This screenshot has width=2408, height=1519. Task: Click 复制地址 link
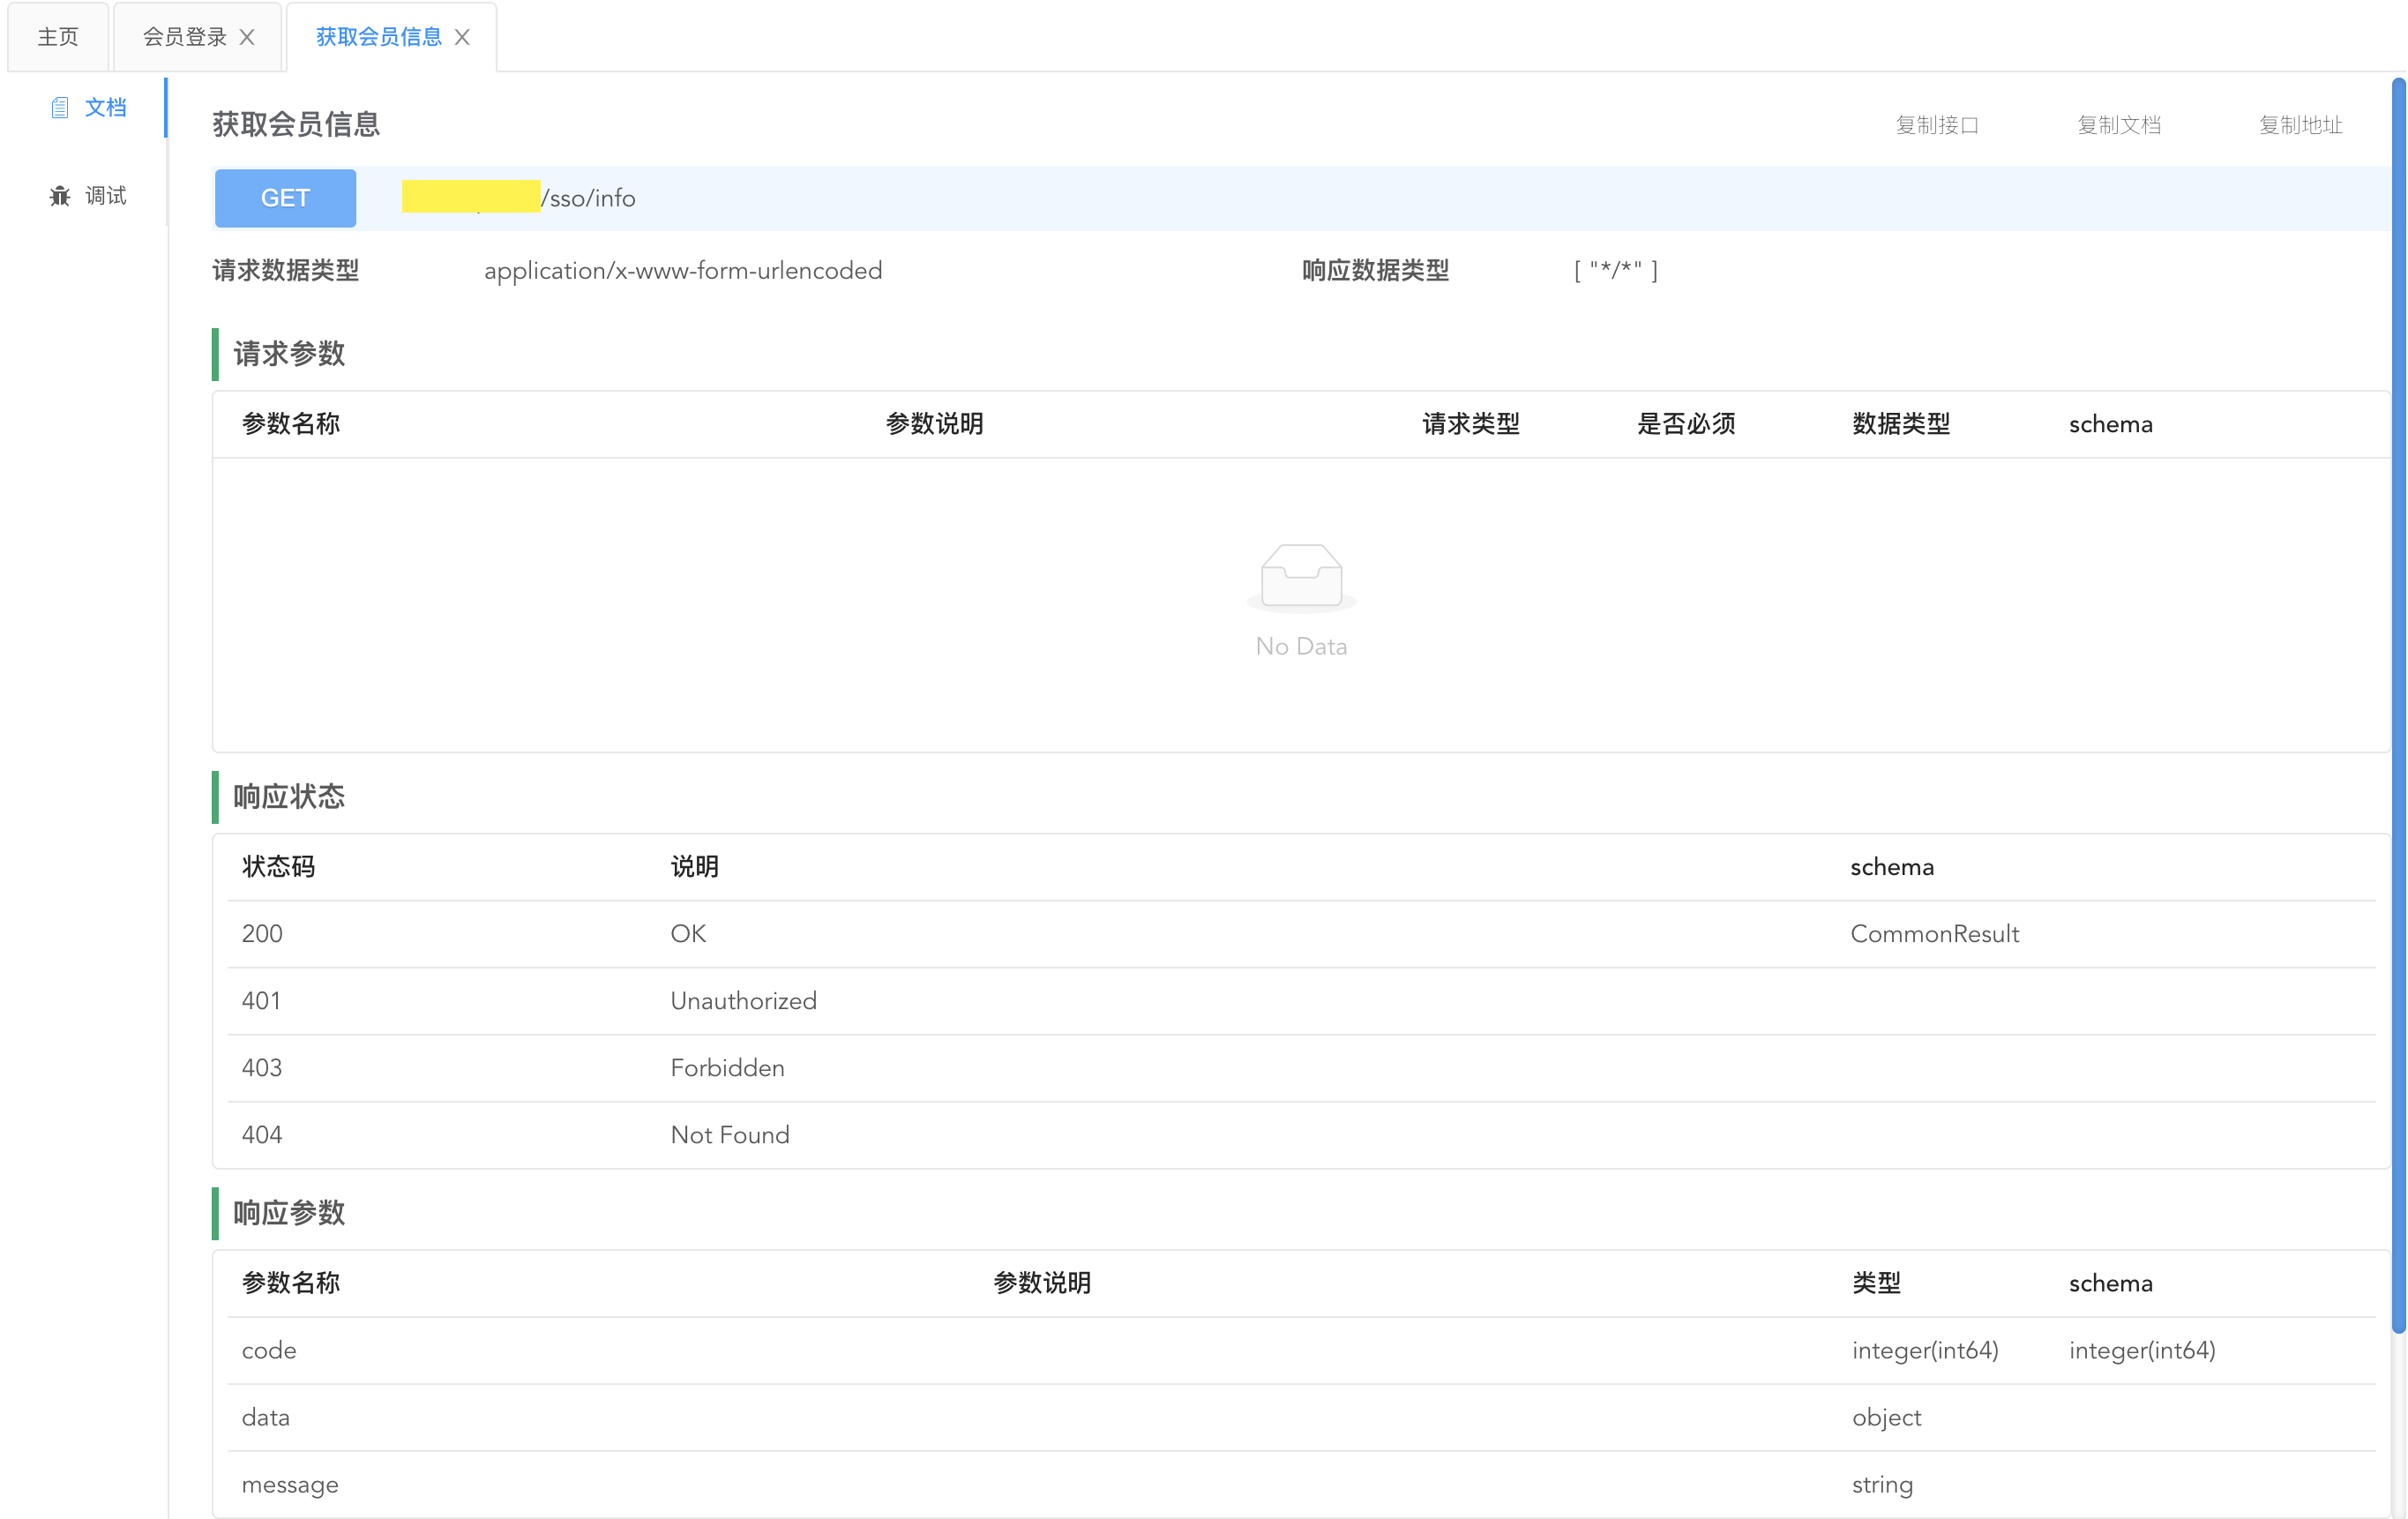point(2300,125)
